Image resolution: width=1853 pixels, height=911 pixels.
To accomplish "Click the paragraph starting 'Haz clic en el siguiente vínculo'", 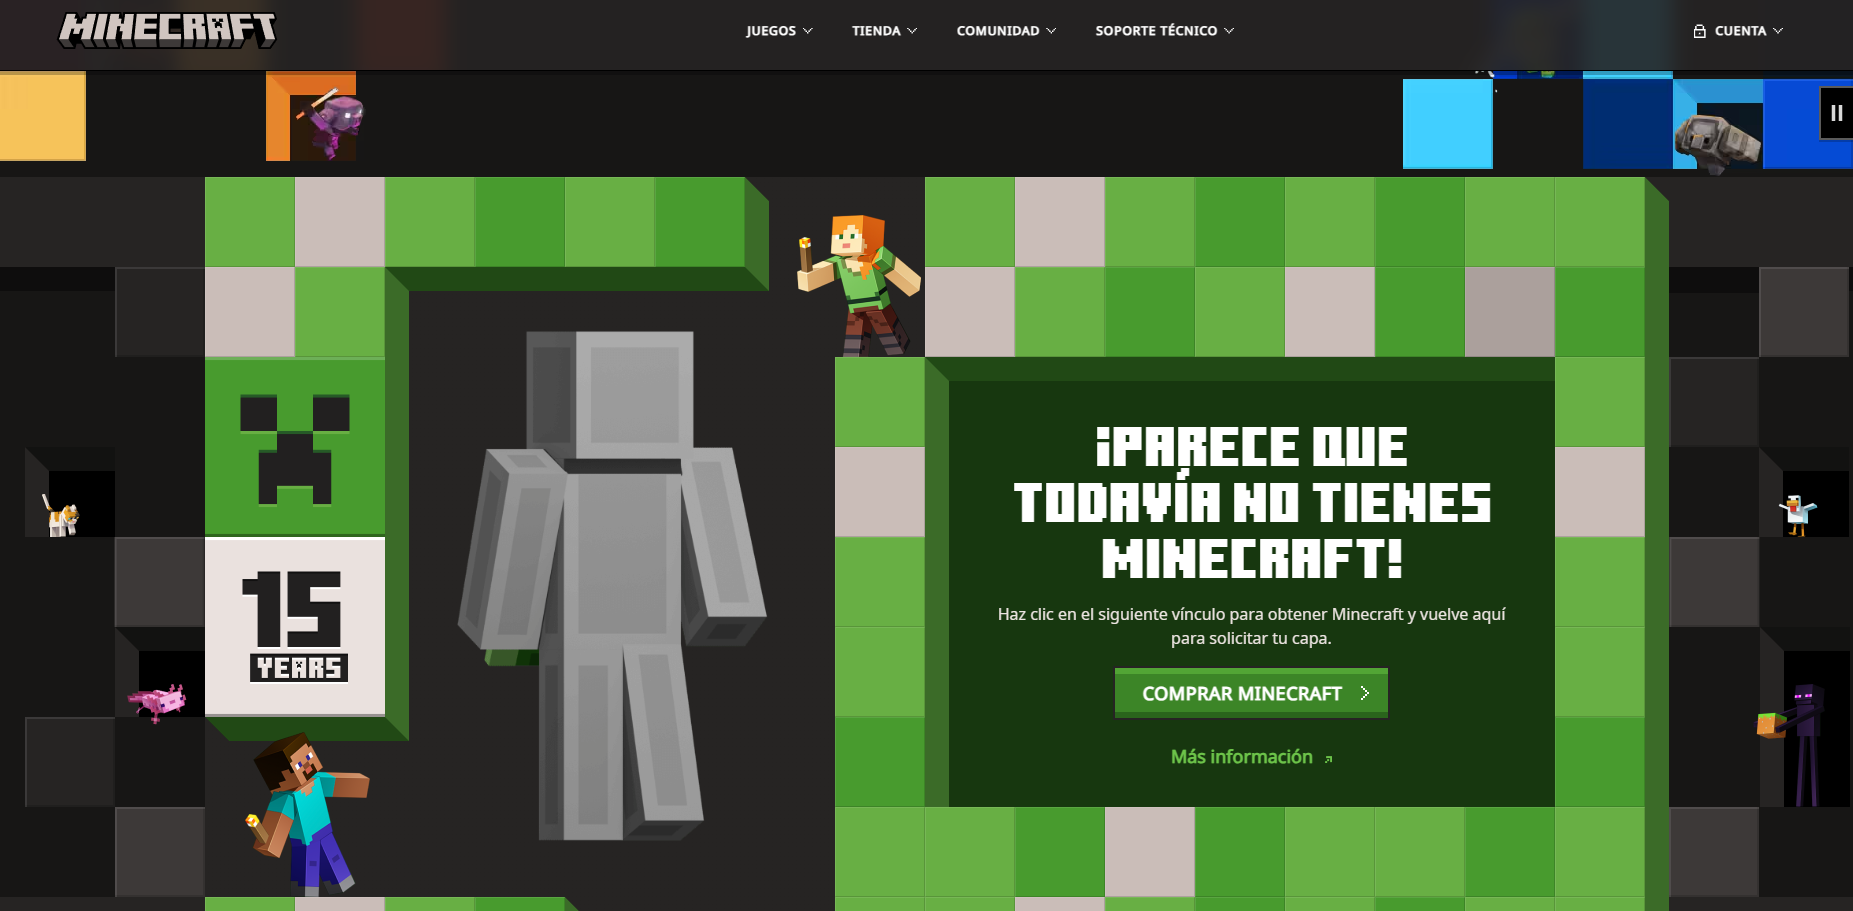I will (1251, 626).
